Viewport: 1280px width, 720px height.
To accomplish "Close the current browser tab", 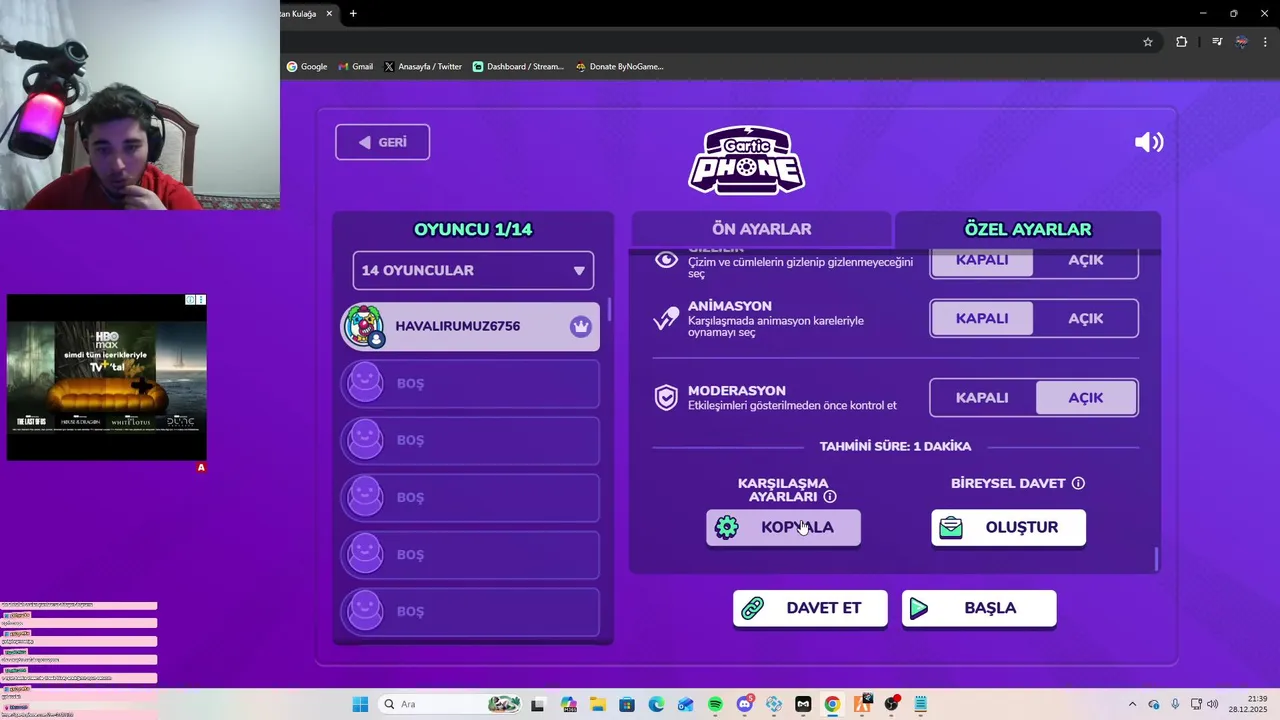I will [329, 14].
